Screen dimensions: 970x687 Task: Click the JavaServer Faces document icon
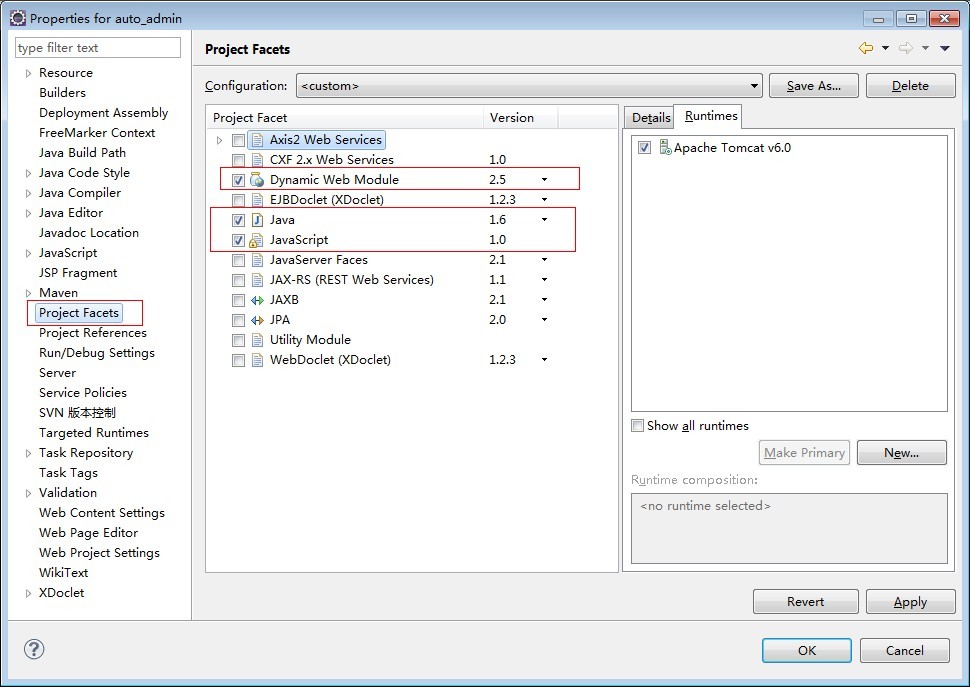pos(257,260)
